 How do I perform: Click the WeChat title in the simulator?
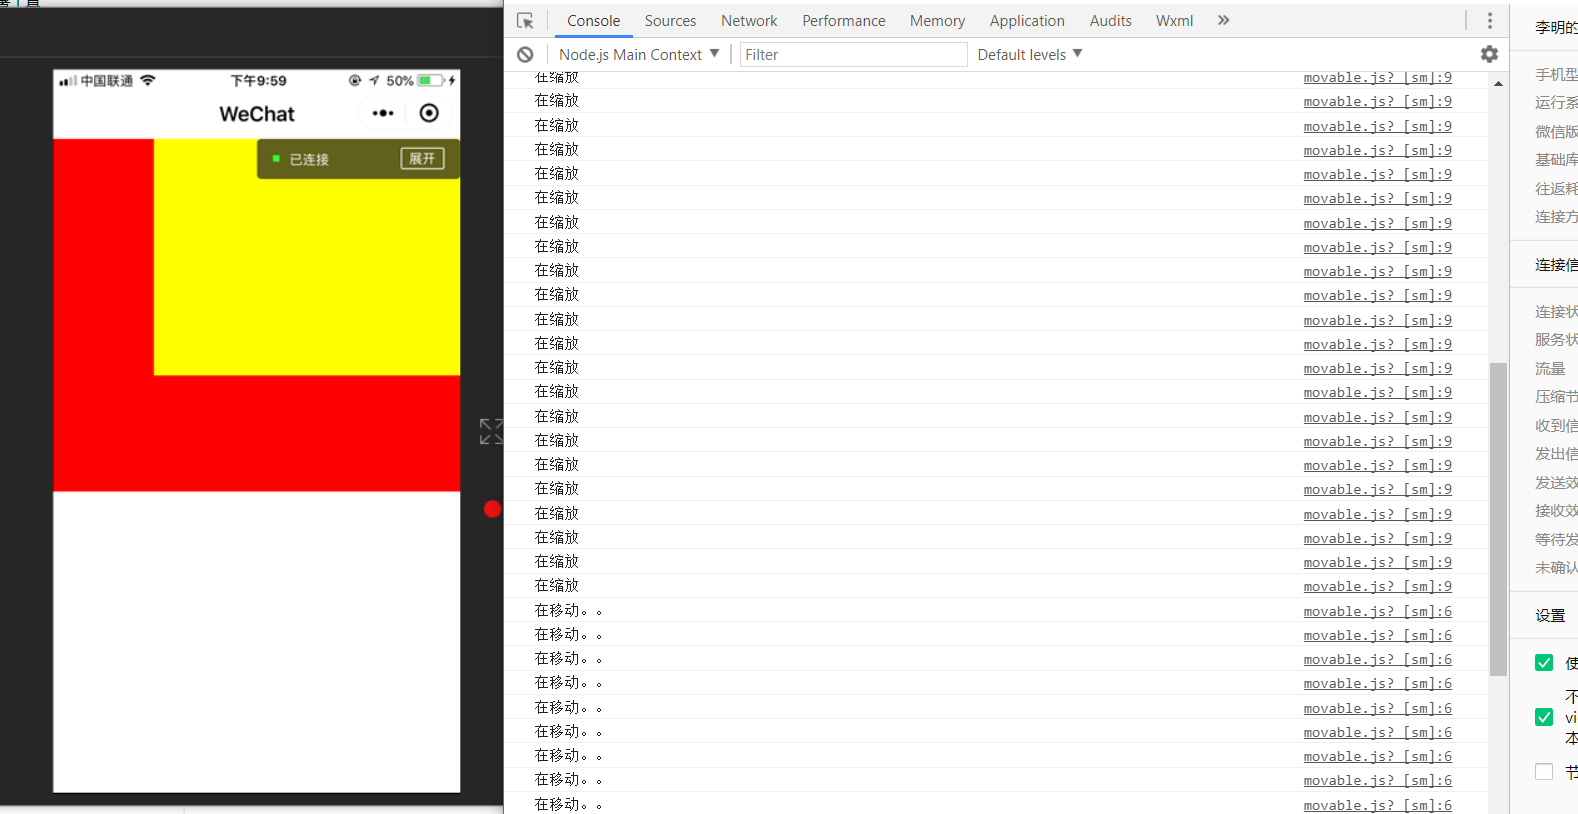[x=257, y=114]
